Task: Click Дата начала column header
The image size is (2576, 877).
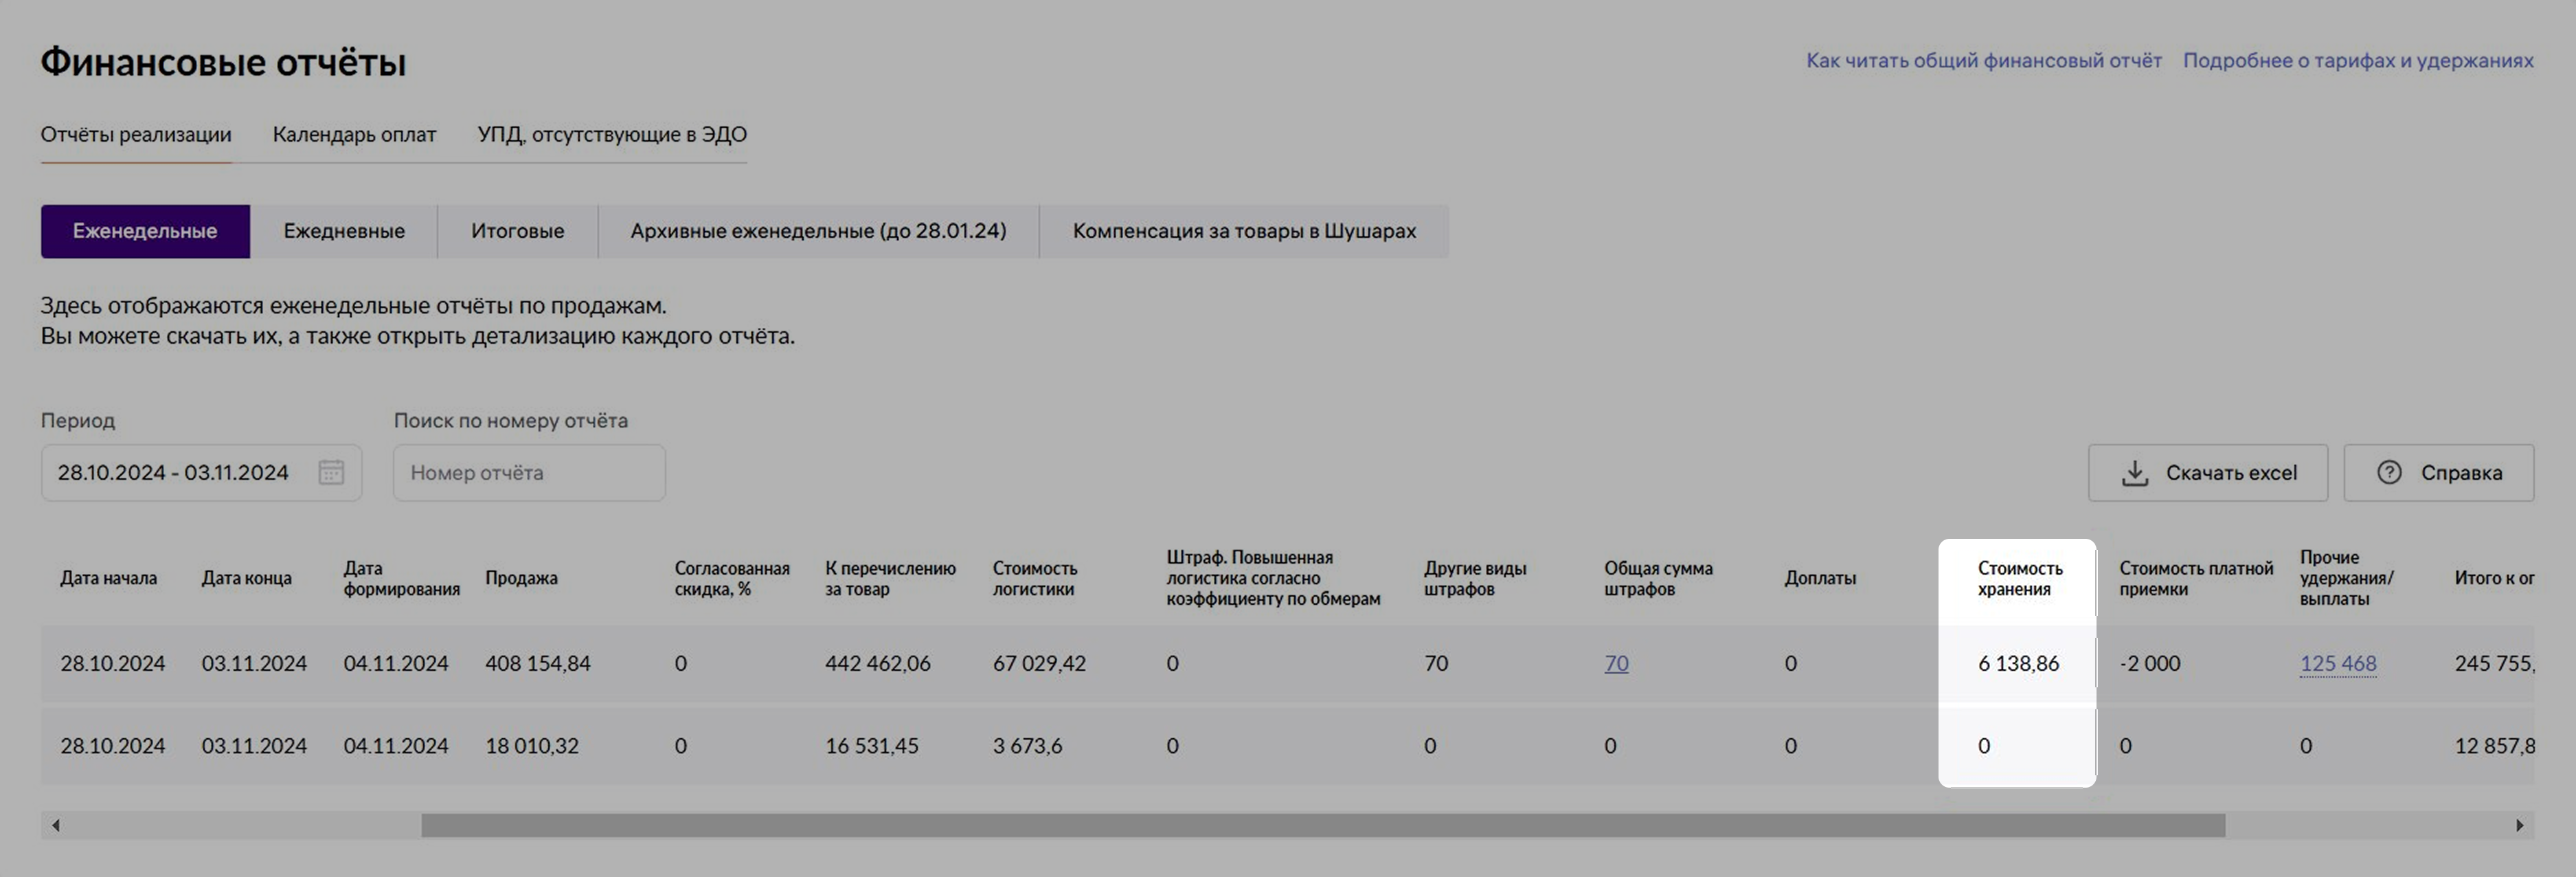Action: (108, 578)
